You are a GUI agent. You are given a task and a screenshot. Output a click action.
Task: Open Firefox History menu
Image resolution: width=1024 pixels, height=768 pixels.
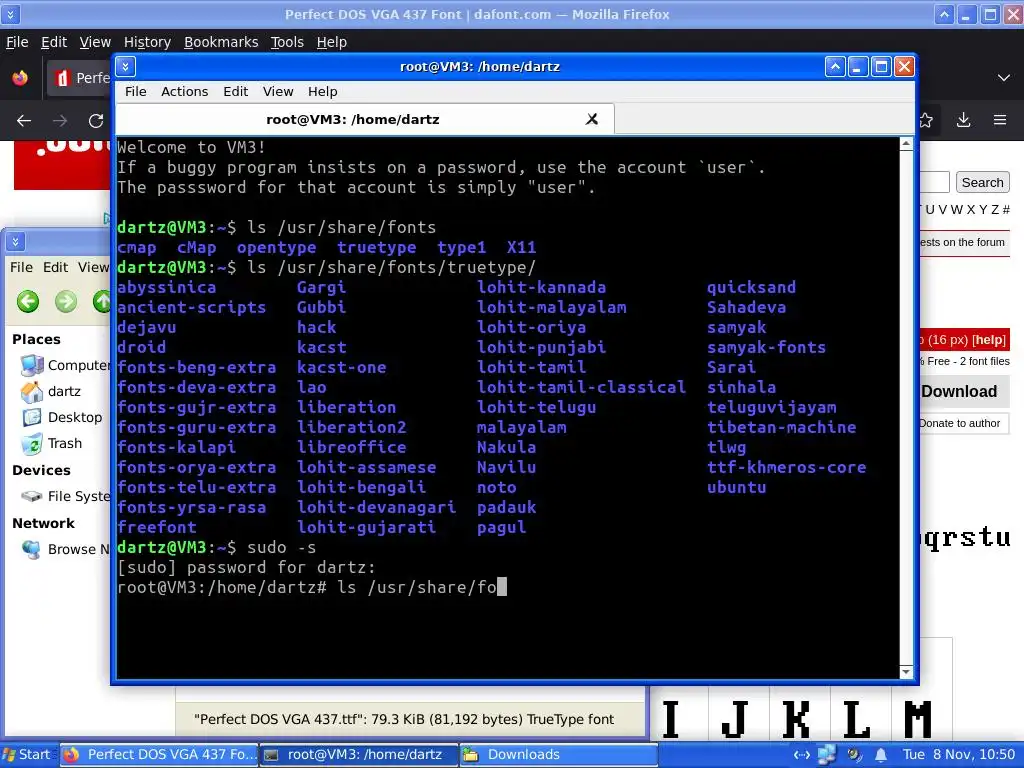click(x=147, y=42)
